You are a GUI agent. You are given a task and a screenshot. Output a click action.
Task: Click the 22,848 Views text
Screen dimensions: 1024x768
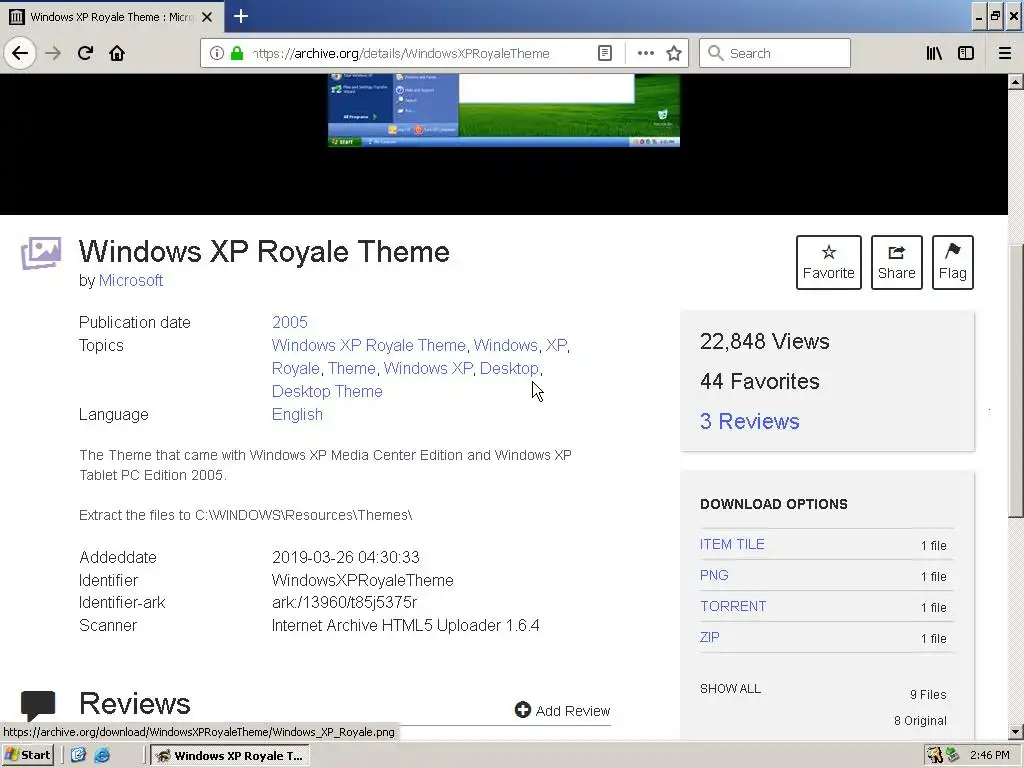pyautogui.click(x=765, y=341)
